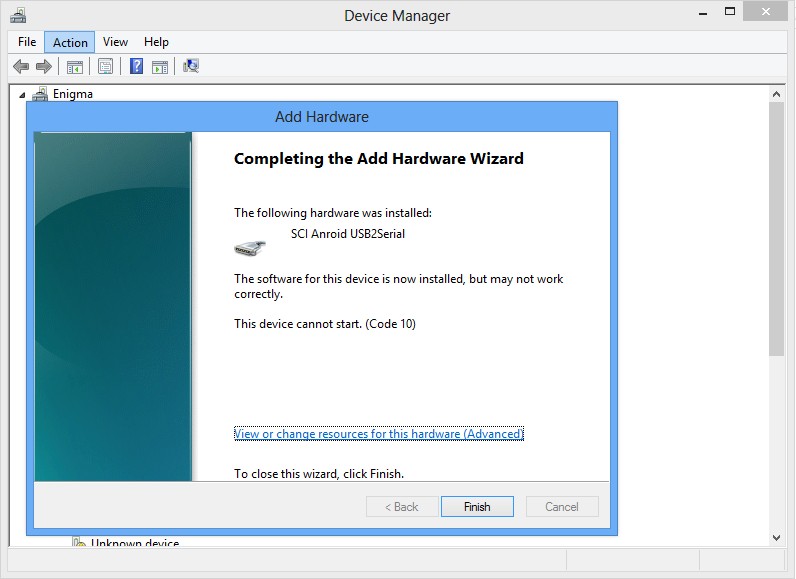
Task: Open Properties via the toolbar icon
Action: pyautogui.click(x=105, y=67)
